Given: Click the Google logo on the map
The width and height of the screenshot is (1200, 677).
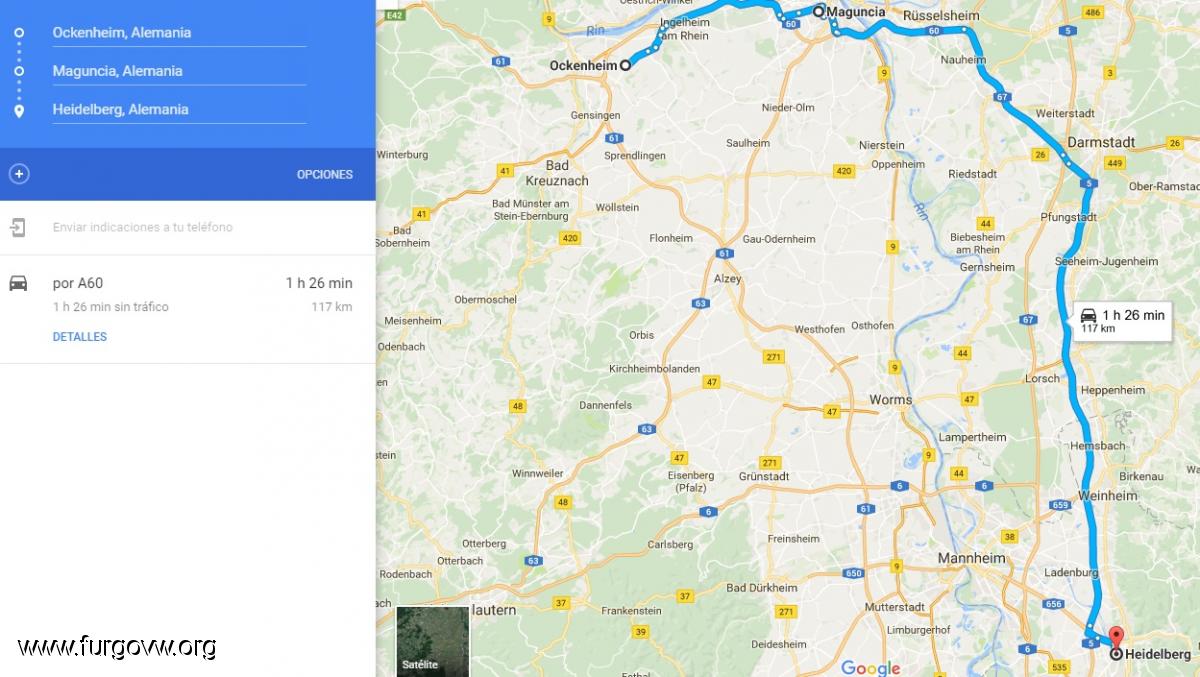Looking at the screenshot, I should 870,667.
